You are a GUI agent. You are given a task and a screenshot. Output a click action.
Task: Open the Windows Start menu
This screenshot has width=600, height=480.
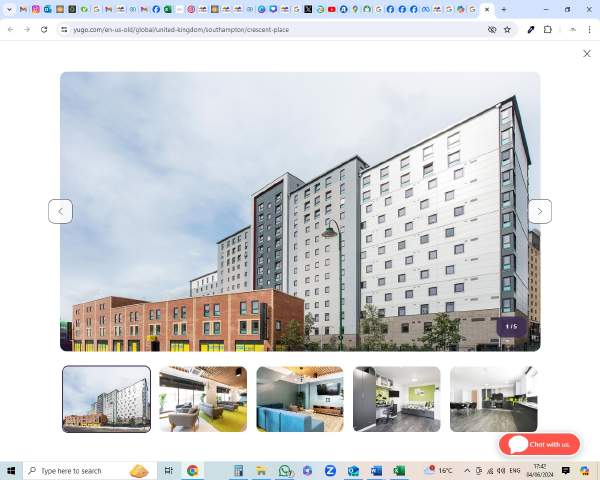[11, 470]
